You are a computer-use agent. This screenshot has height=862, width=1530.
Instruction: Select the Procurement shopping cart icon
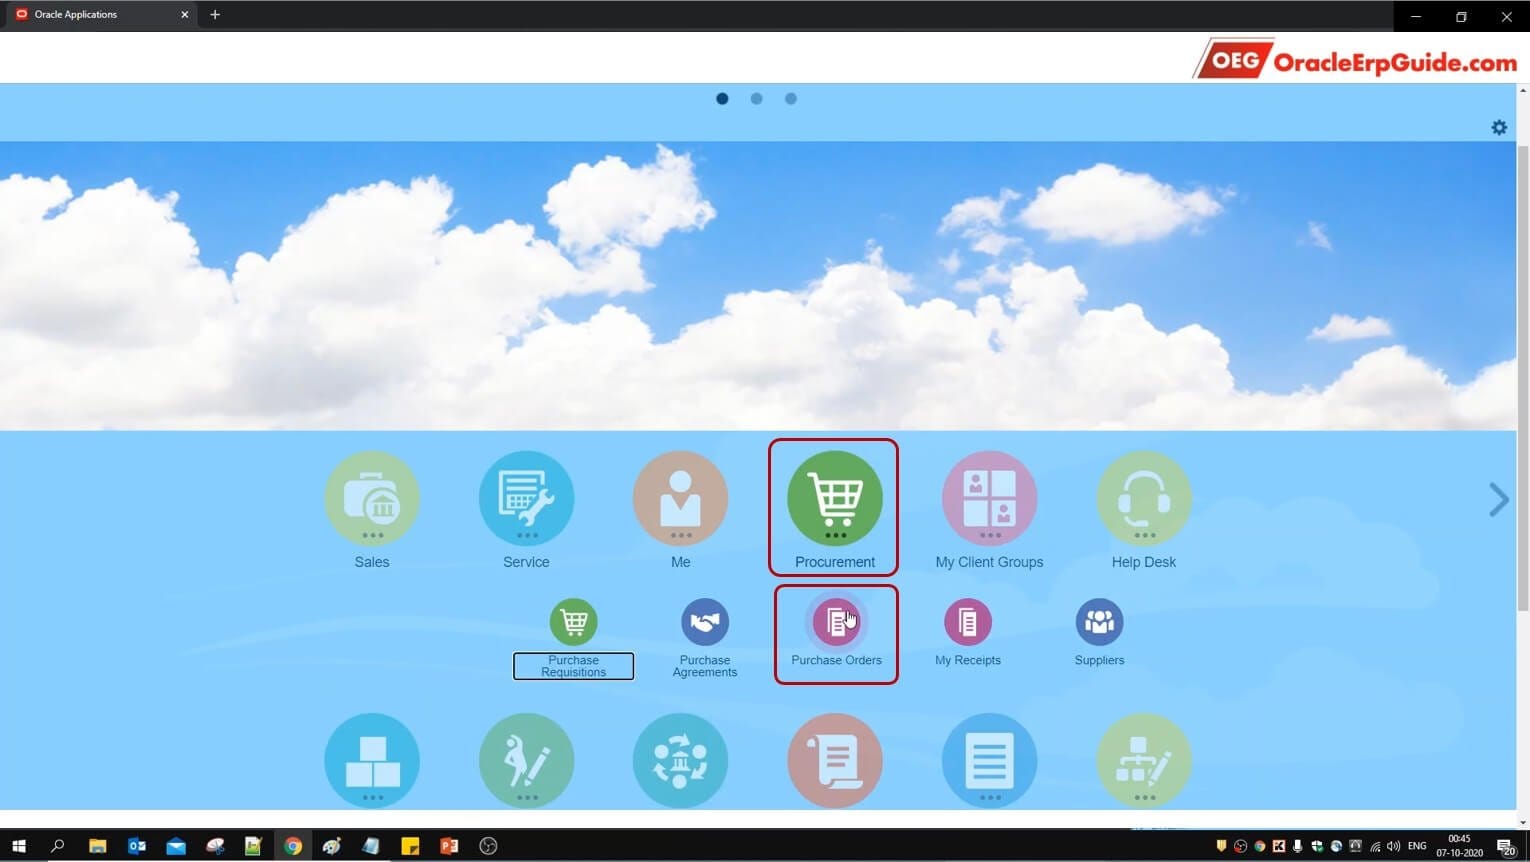coord(835,498)
